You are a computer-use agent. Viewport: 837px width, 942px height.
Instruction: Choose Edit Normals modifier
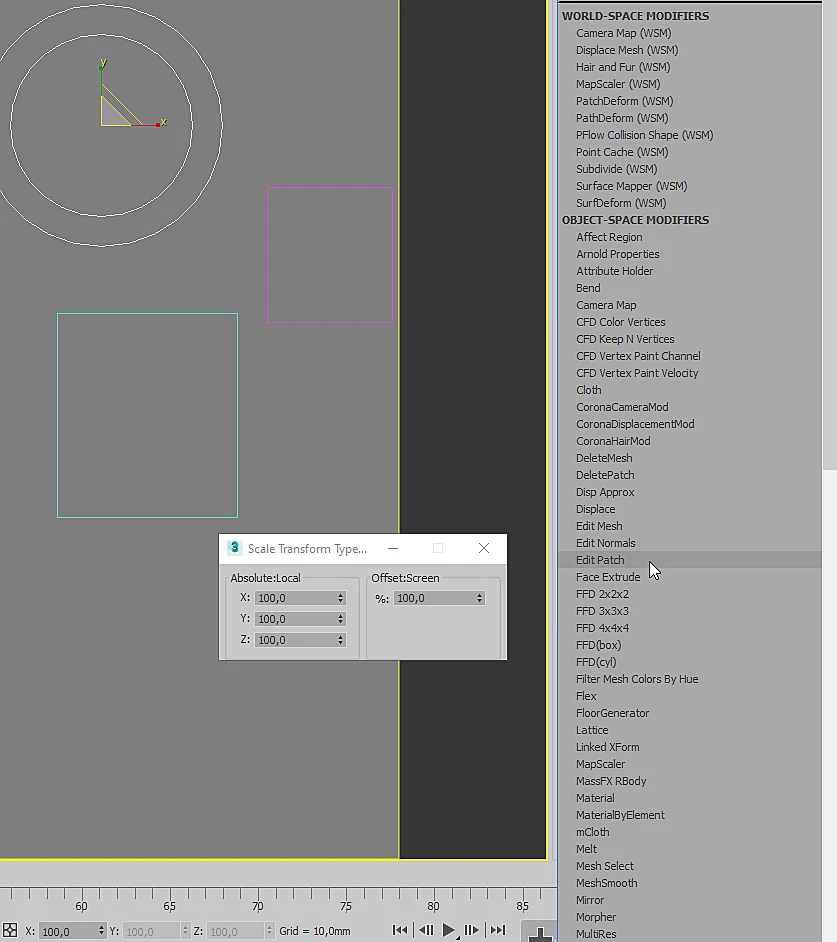point(605,543)
